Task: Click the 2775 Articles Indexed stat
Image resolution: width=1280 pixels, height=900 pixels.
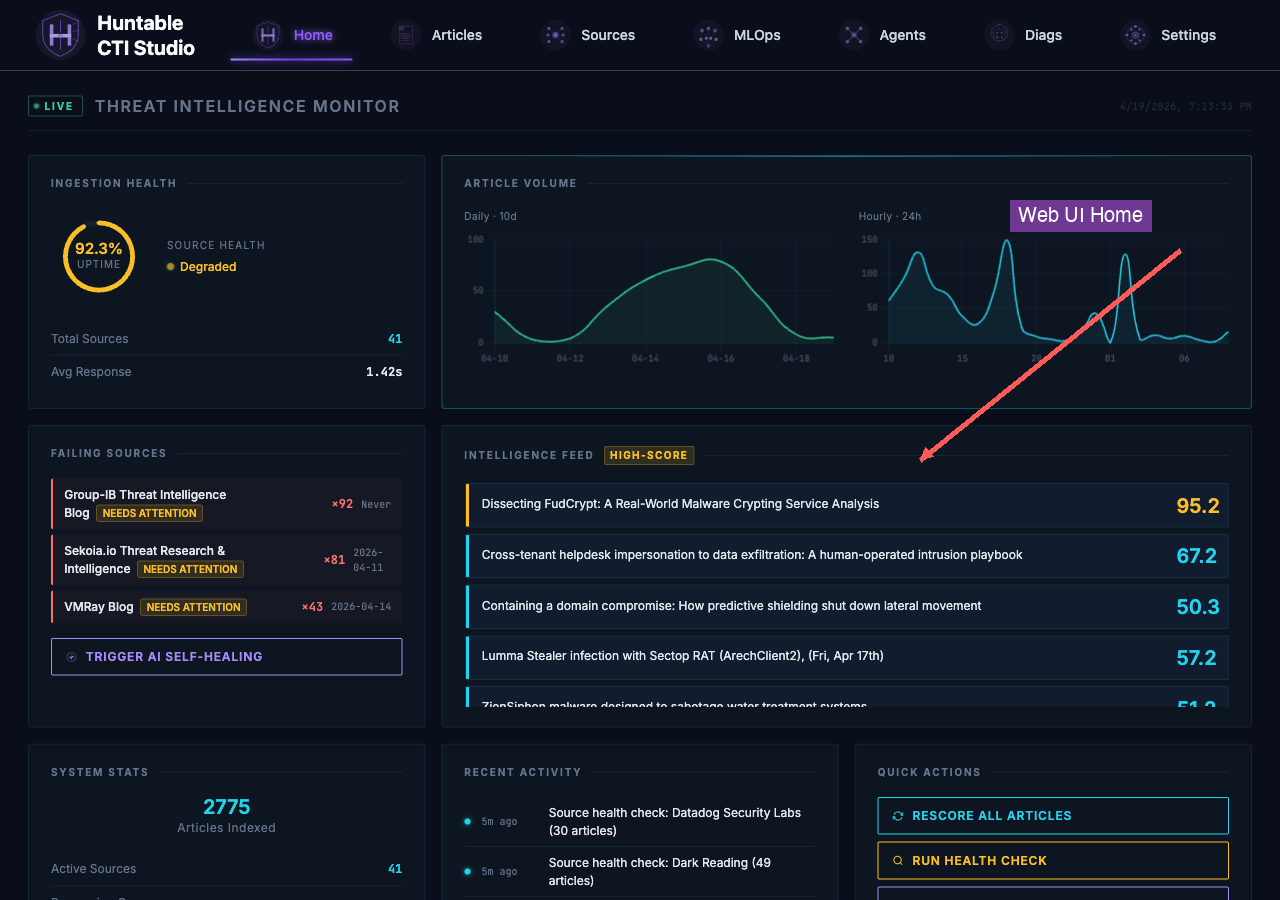Action: click(227, 815)
